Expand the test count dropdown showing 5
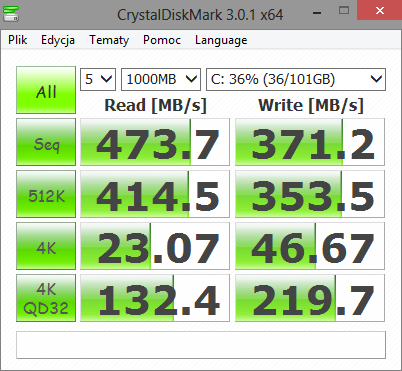This screenshot has width=402, height=371. click(x=98, y=79)
